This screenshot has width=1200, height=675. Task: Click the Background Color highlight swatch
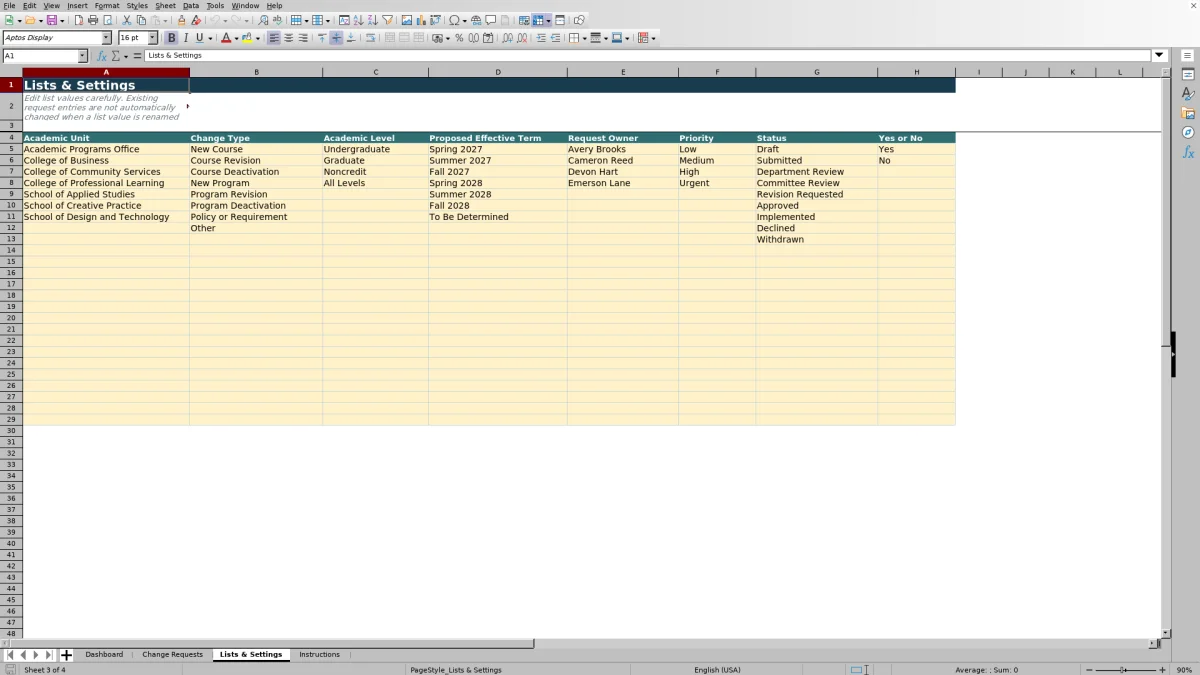tap(246, 38)
